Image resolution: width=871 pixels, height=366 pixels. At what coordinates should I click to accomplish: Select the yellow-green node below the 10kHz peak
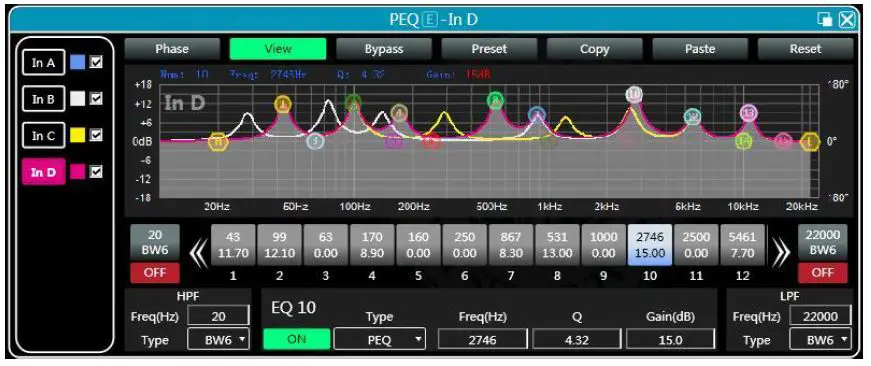744,141
